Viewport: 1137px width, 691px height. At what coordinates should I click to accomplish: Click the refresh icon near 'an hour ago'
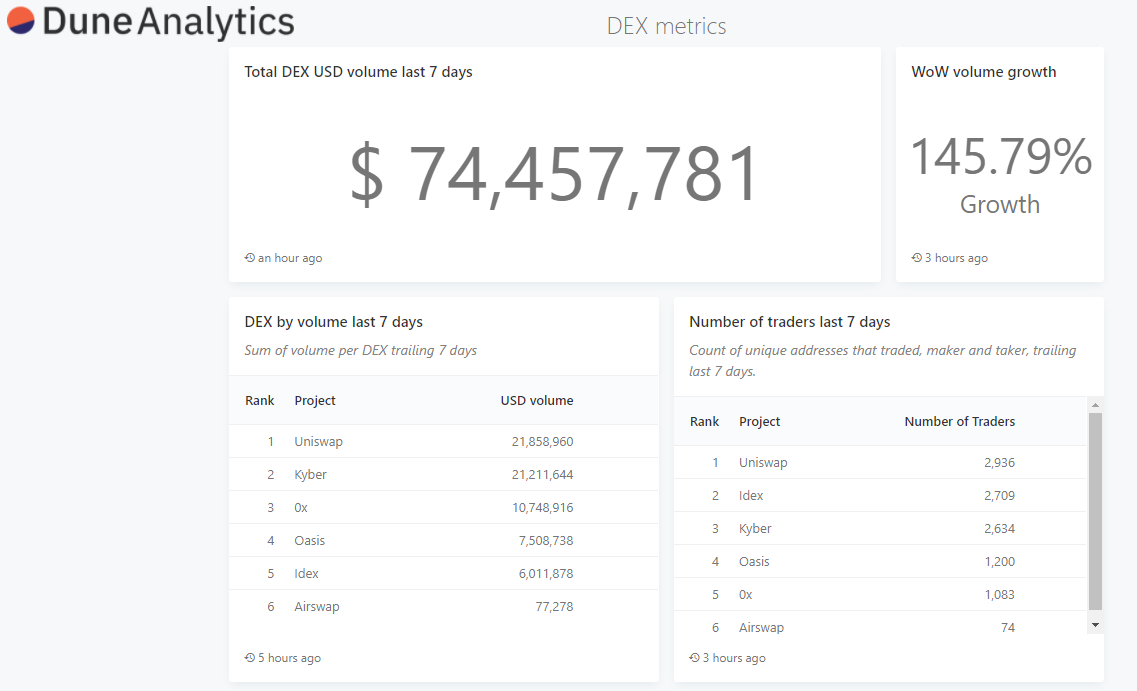[249, 257]
